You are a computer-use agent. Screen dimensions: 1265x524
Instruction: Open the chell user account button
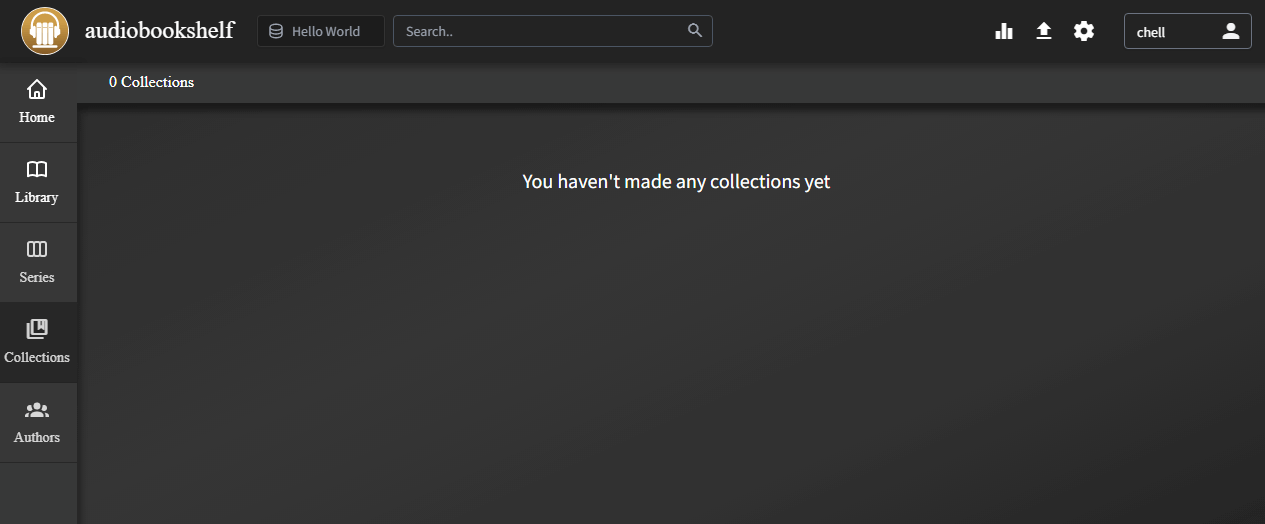[1187, 31]
